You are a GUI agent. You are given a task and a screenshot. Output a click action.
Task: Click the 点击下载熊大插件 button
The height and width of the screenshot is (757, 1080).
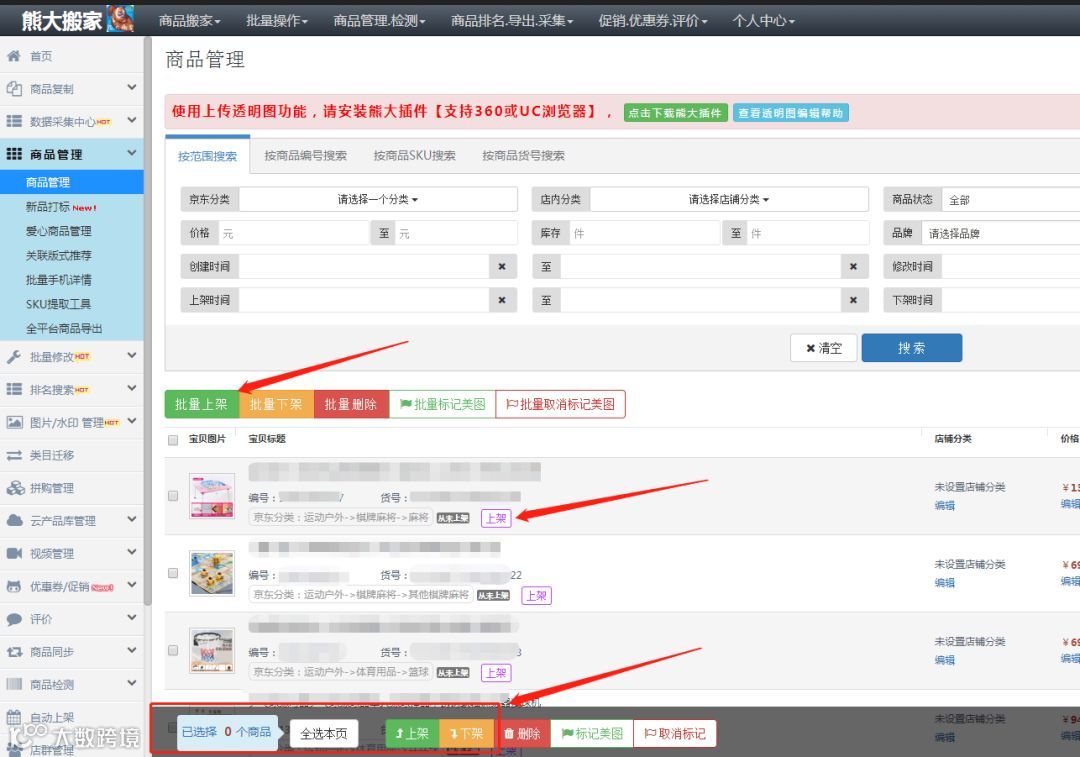click(x=675, y=113)
